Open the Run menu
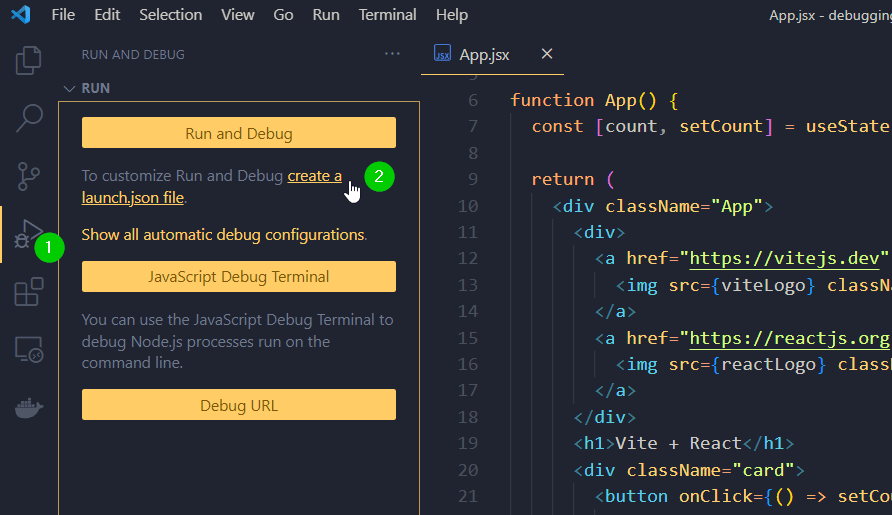This screenshot has width=892, height=515. coord(326,15)
